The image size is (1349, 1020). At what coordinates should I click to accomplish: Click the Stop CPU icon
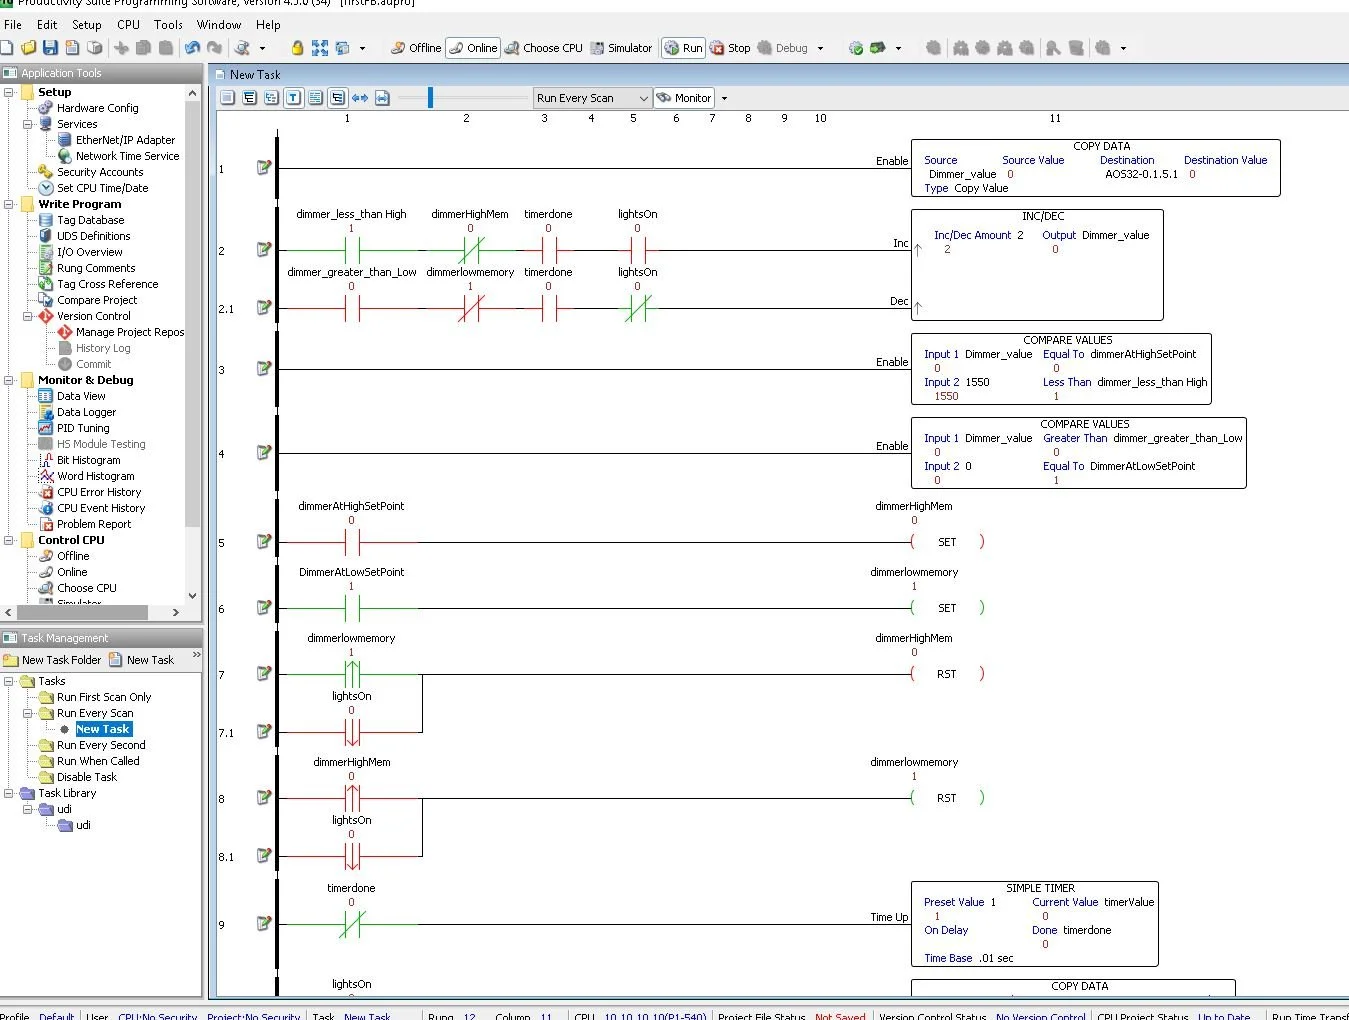[x=730, y=47]
